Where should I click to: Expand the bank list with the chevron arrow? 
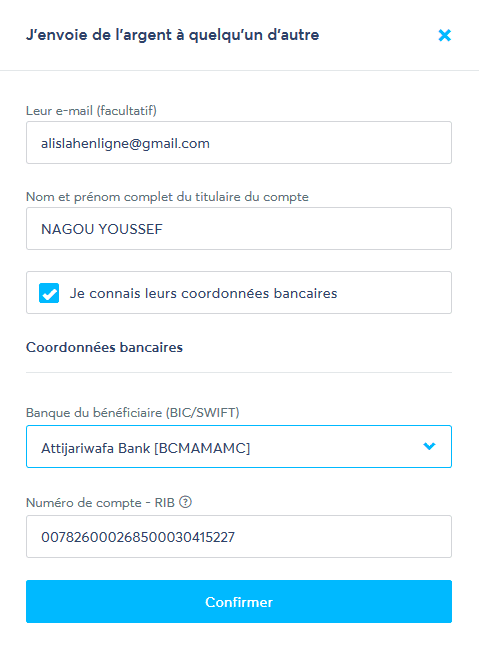tap(429, 446)
